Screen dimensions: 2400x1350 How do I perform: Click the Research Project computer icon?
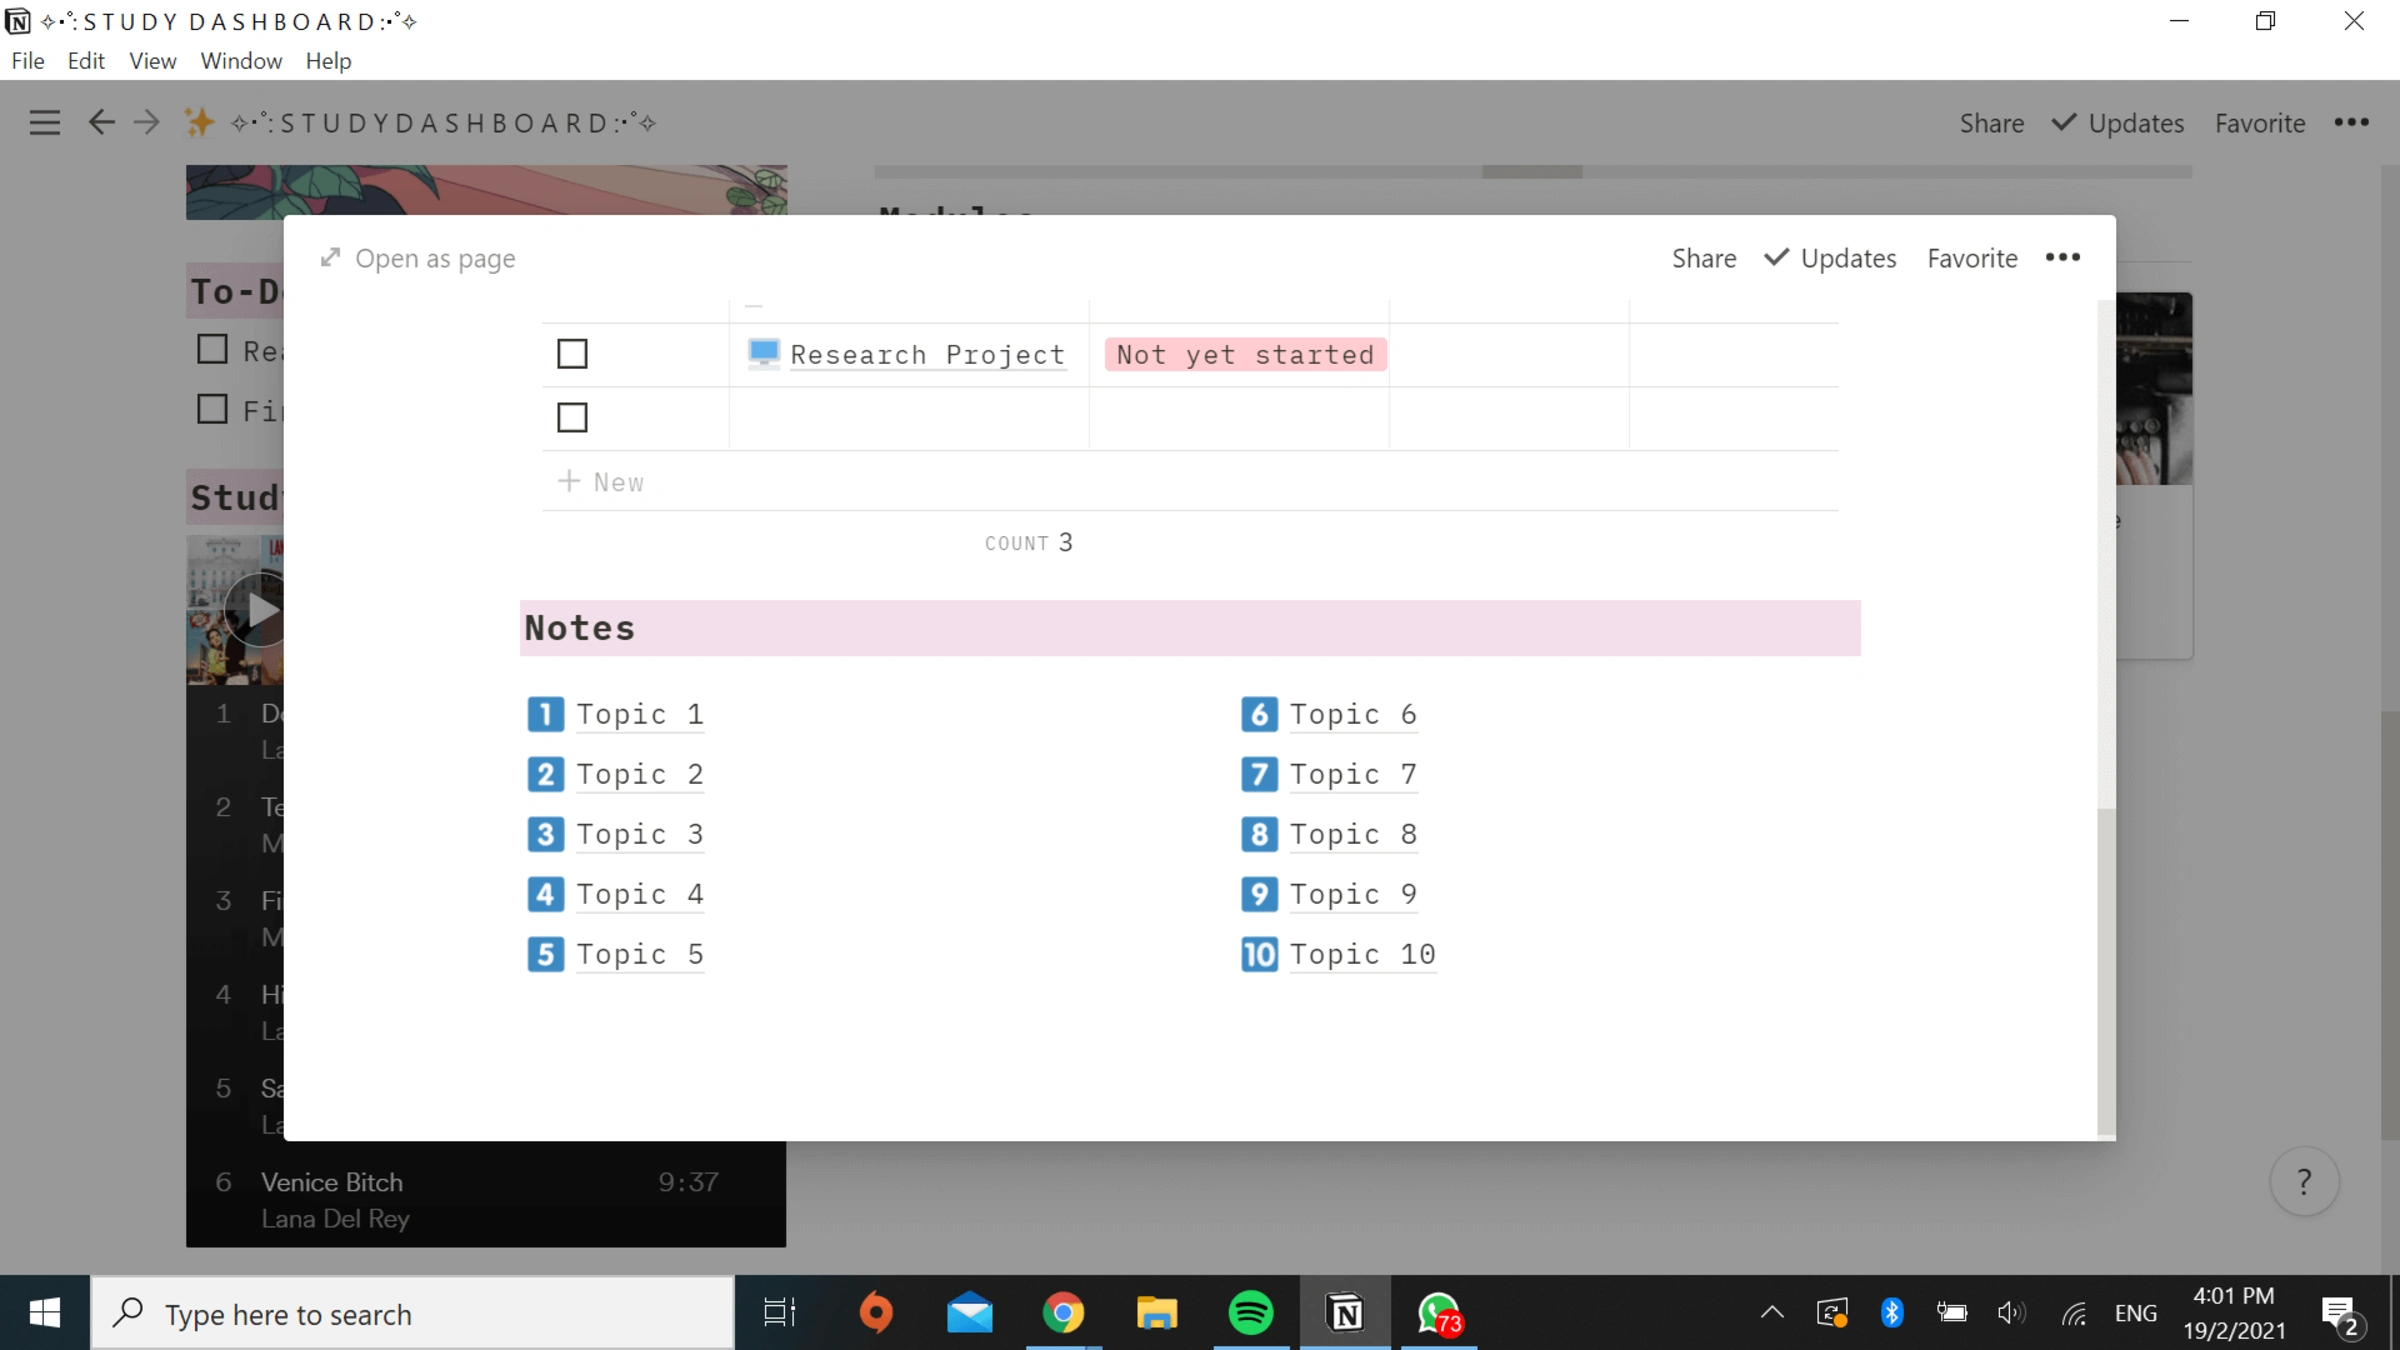point(764,353)
